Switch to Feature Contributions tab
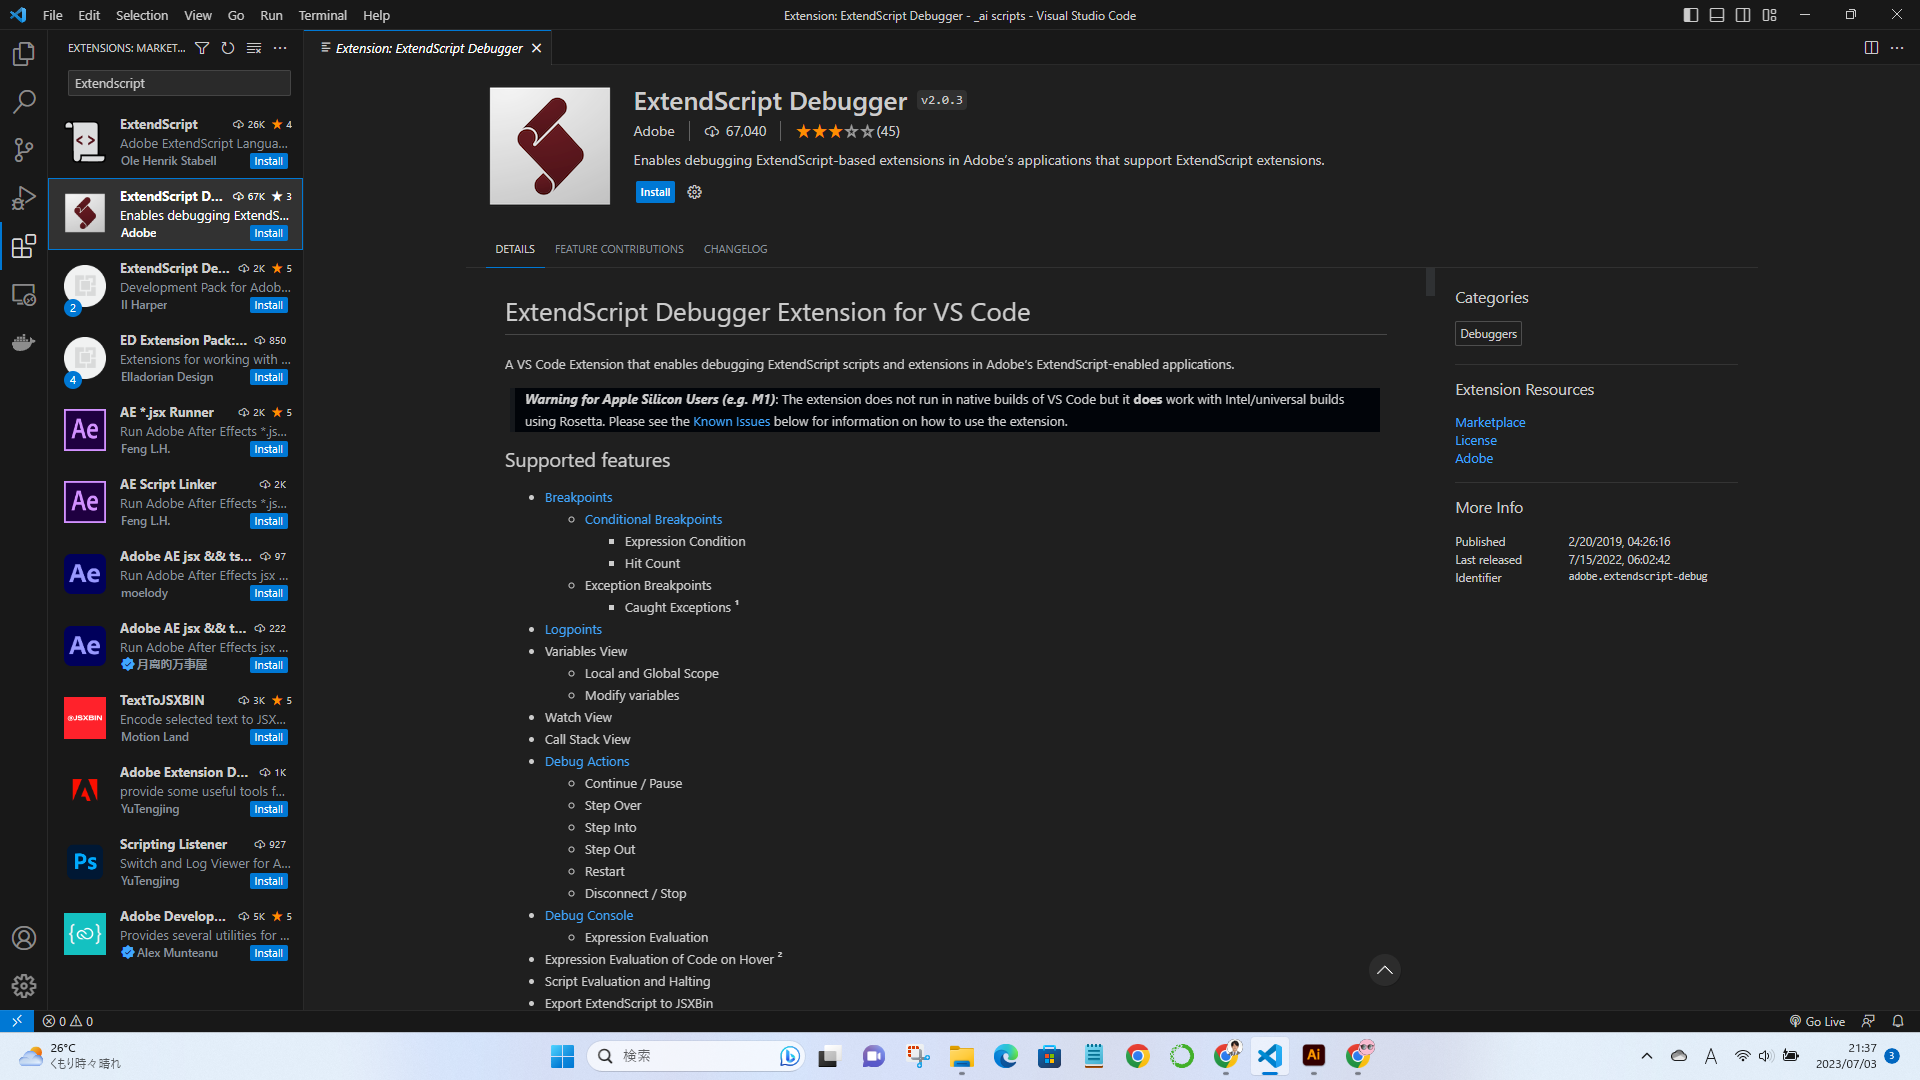Screen dimensions: 1920x1080 (x=619, y=249)
